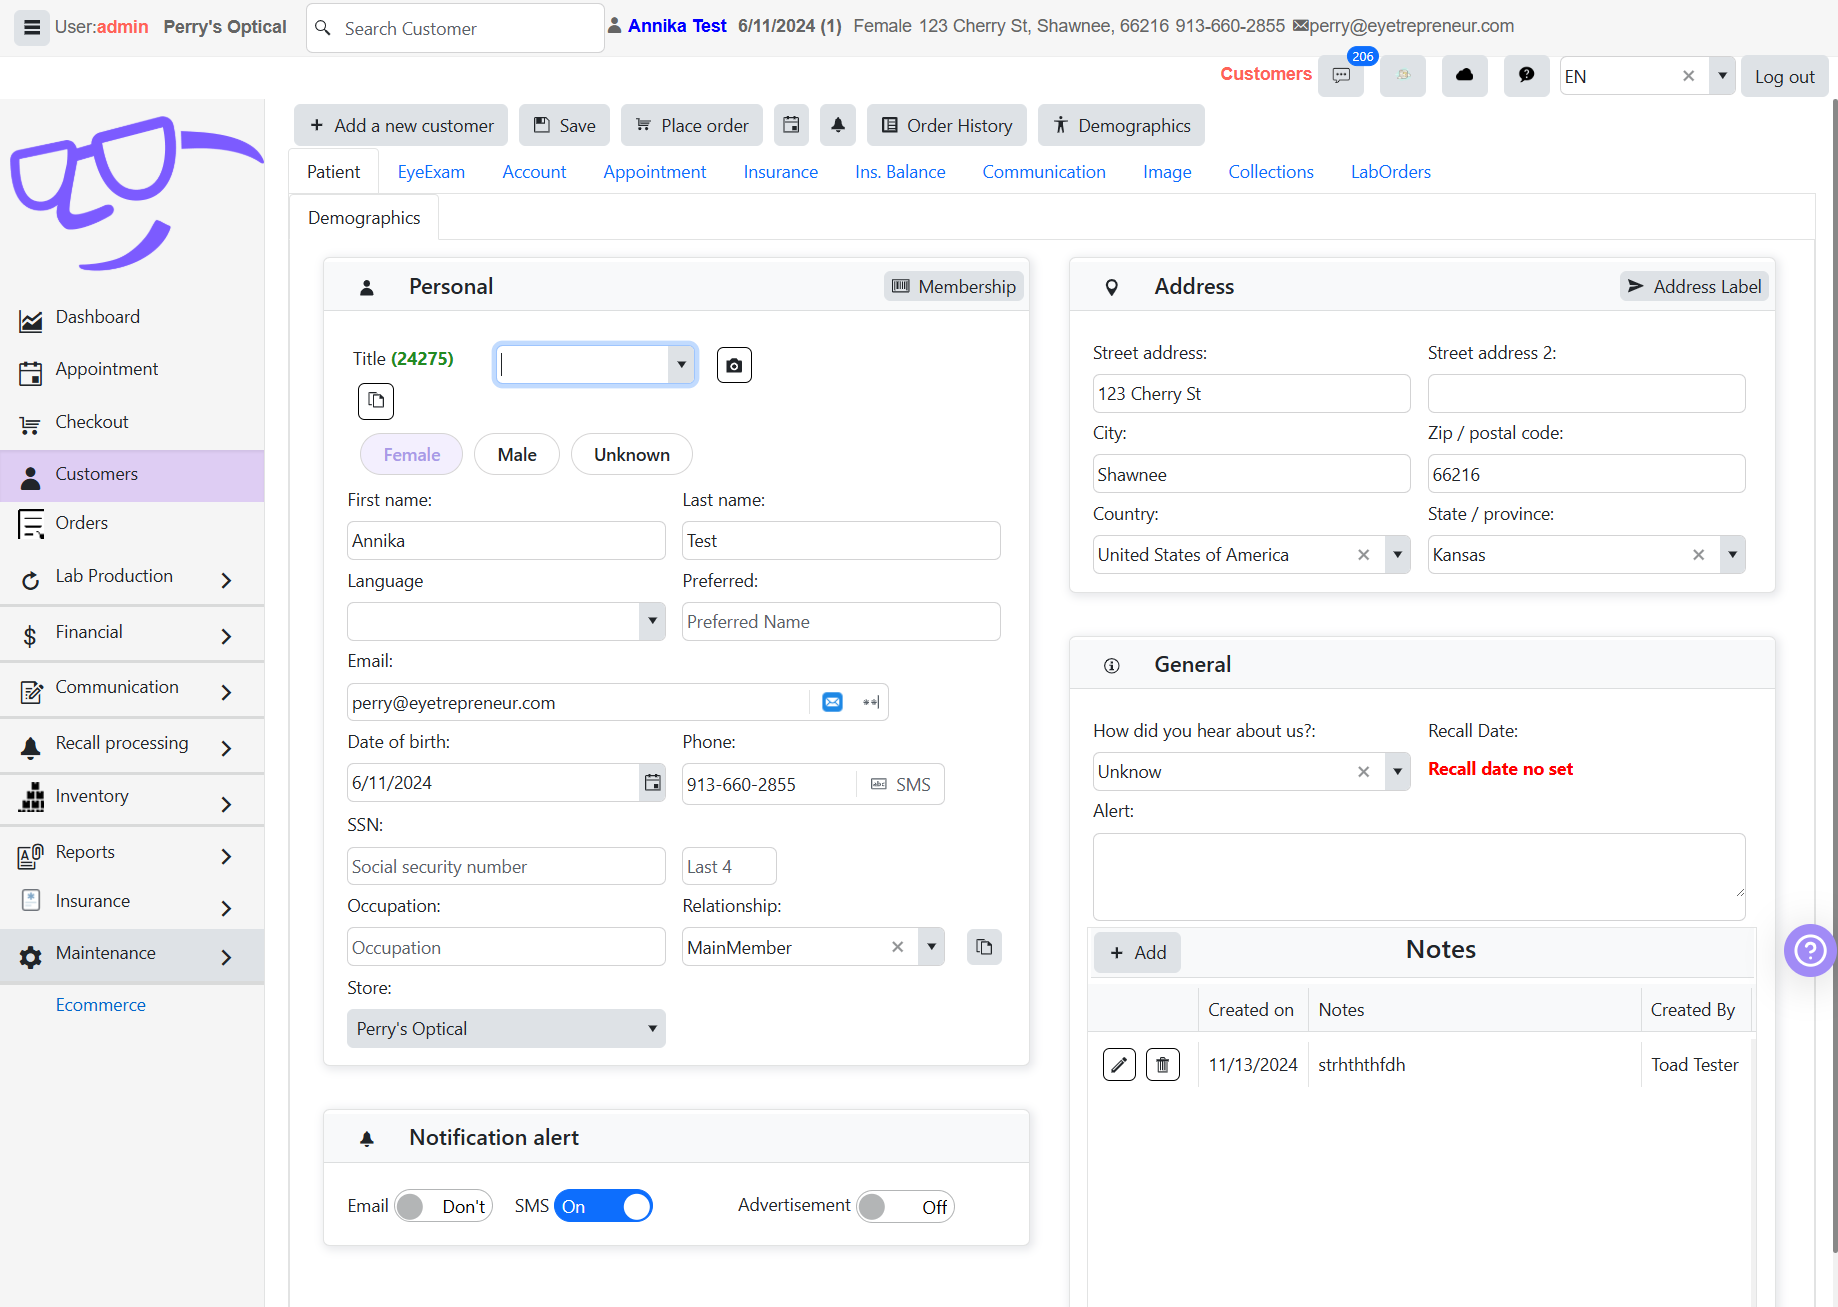The image size is (1838, 1307).
Task: Toggle the Advertisement notification switch
Action: pos(906,1207)
